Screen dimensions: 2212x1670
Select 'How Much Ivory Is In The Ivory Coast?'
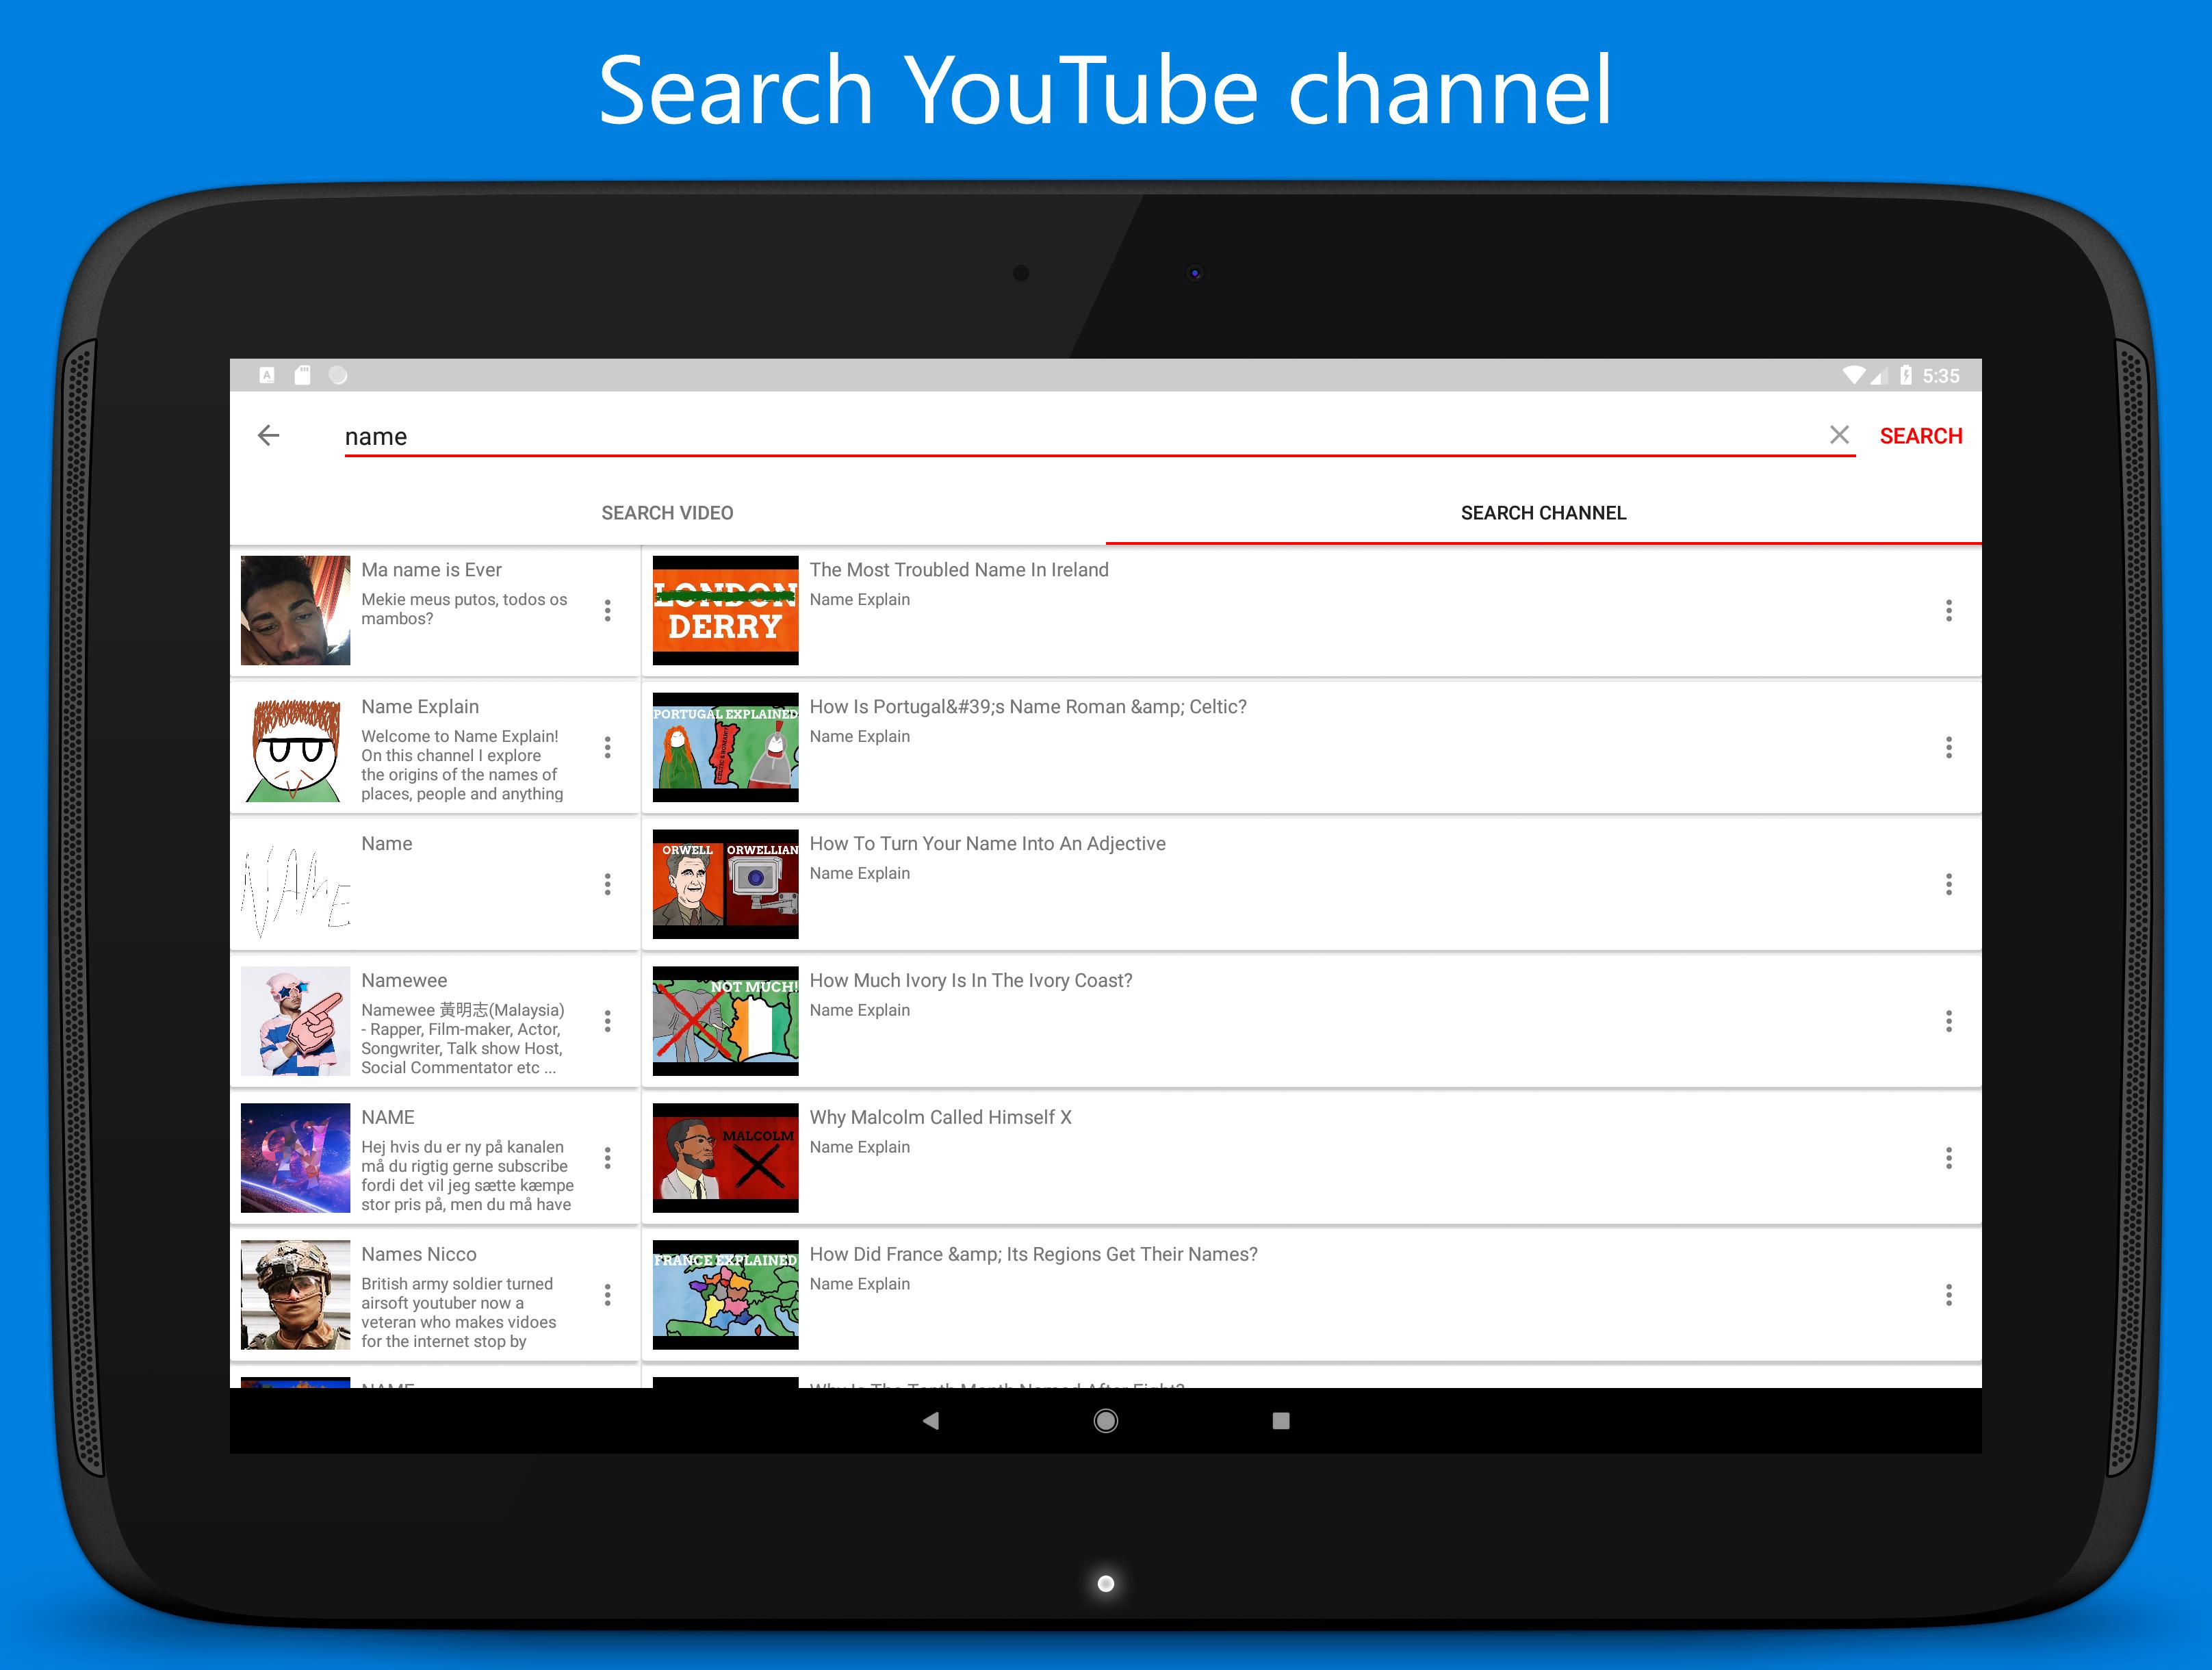(970, 981)
